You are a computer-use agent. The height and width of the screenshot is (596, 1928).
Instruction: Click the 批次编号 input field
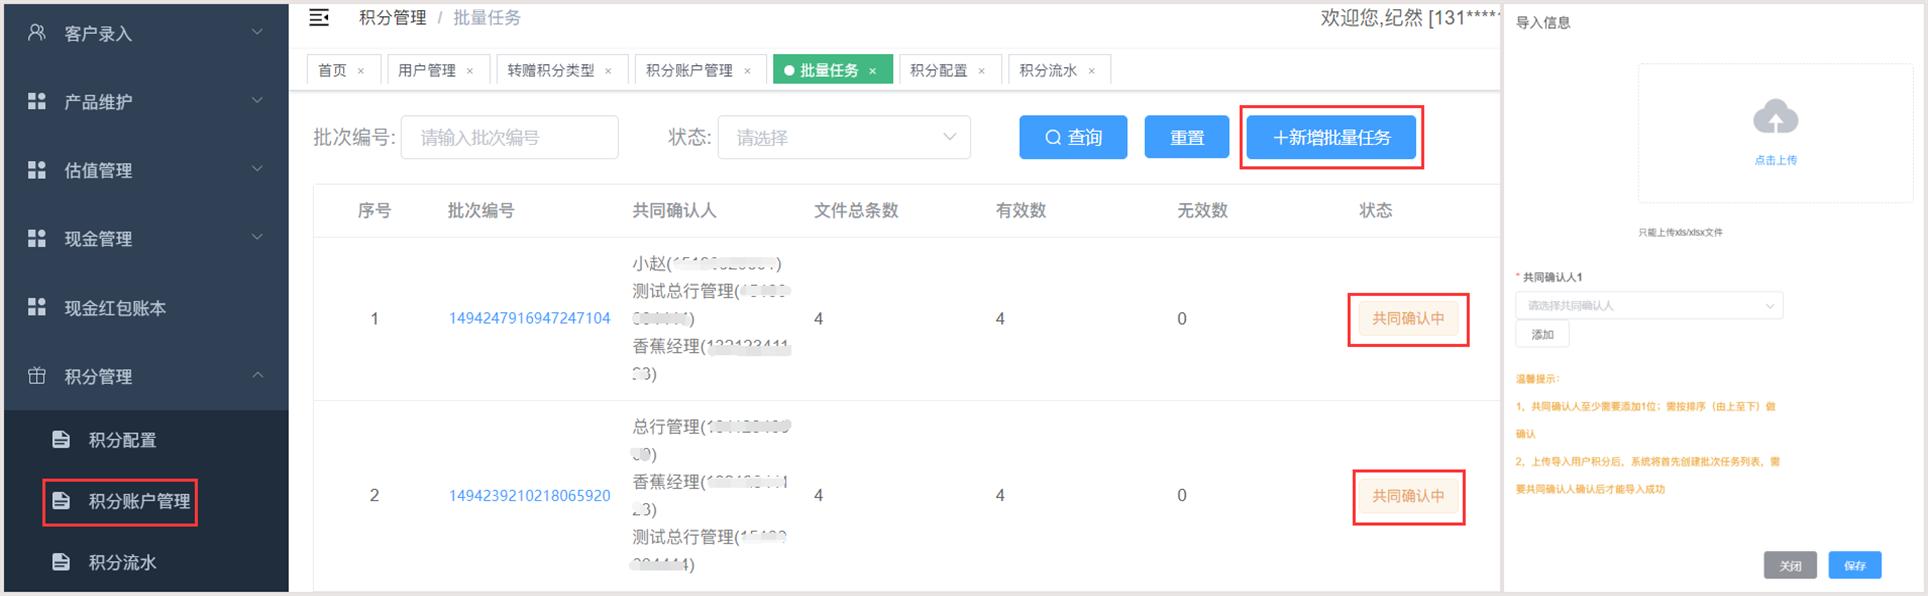[x=509, y=138]
